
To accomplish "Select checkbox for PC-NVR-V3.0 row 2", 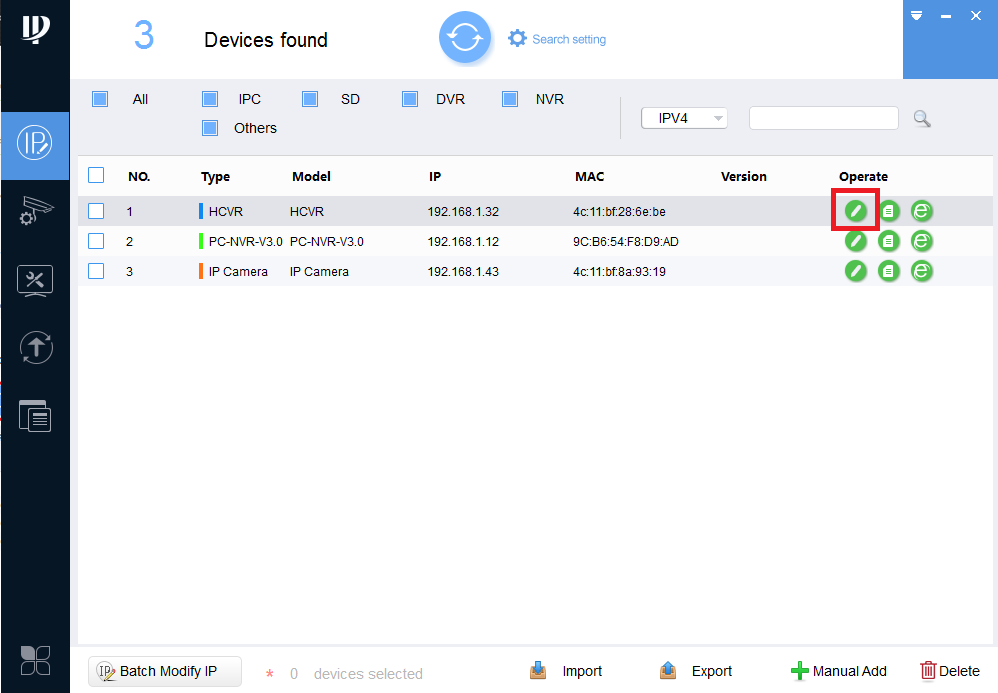I will (x=96, y=241).
